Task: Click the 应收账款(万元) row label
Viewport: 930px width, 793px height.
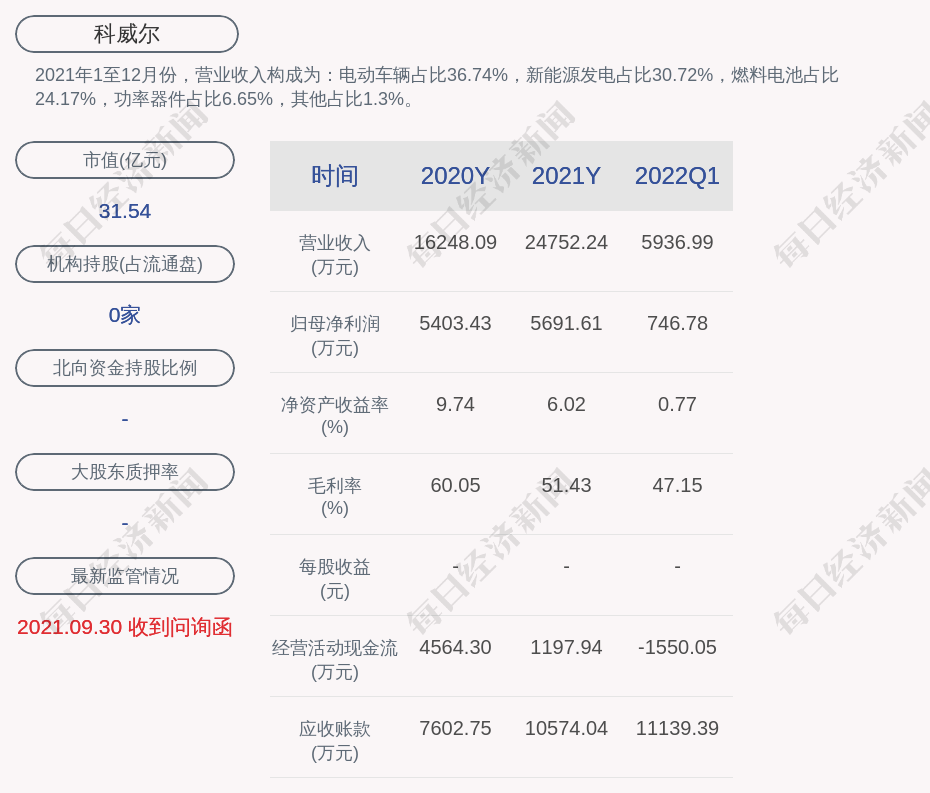Action: point(335,741)
